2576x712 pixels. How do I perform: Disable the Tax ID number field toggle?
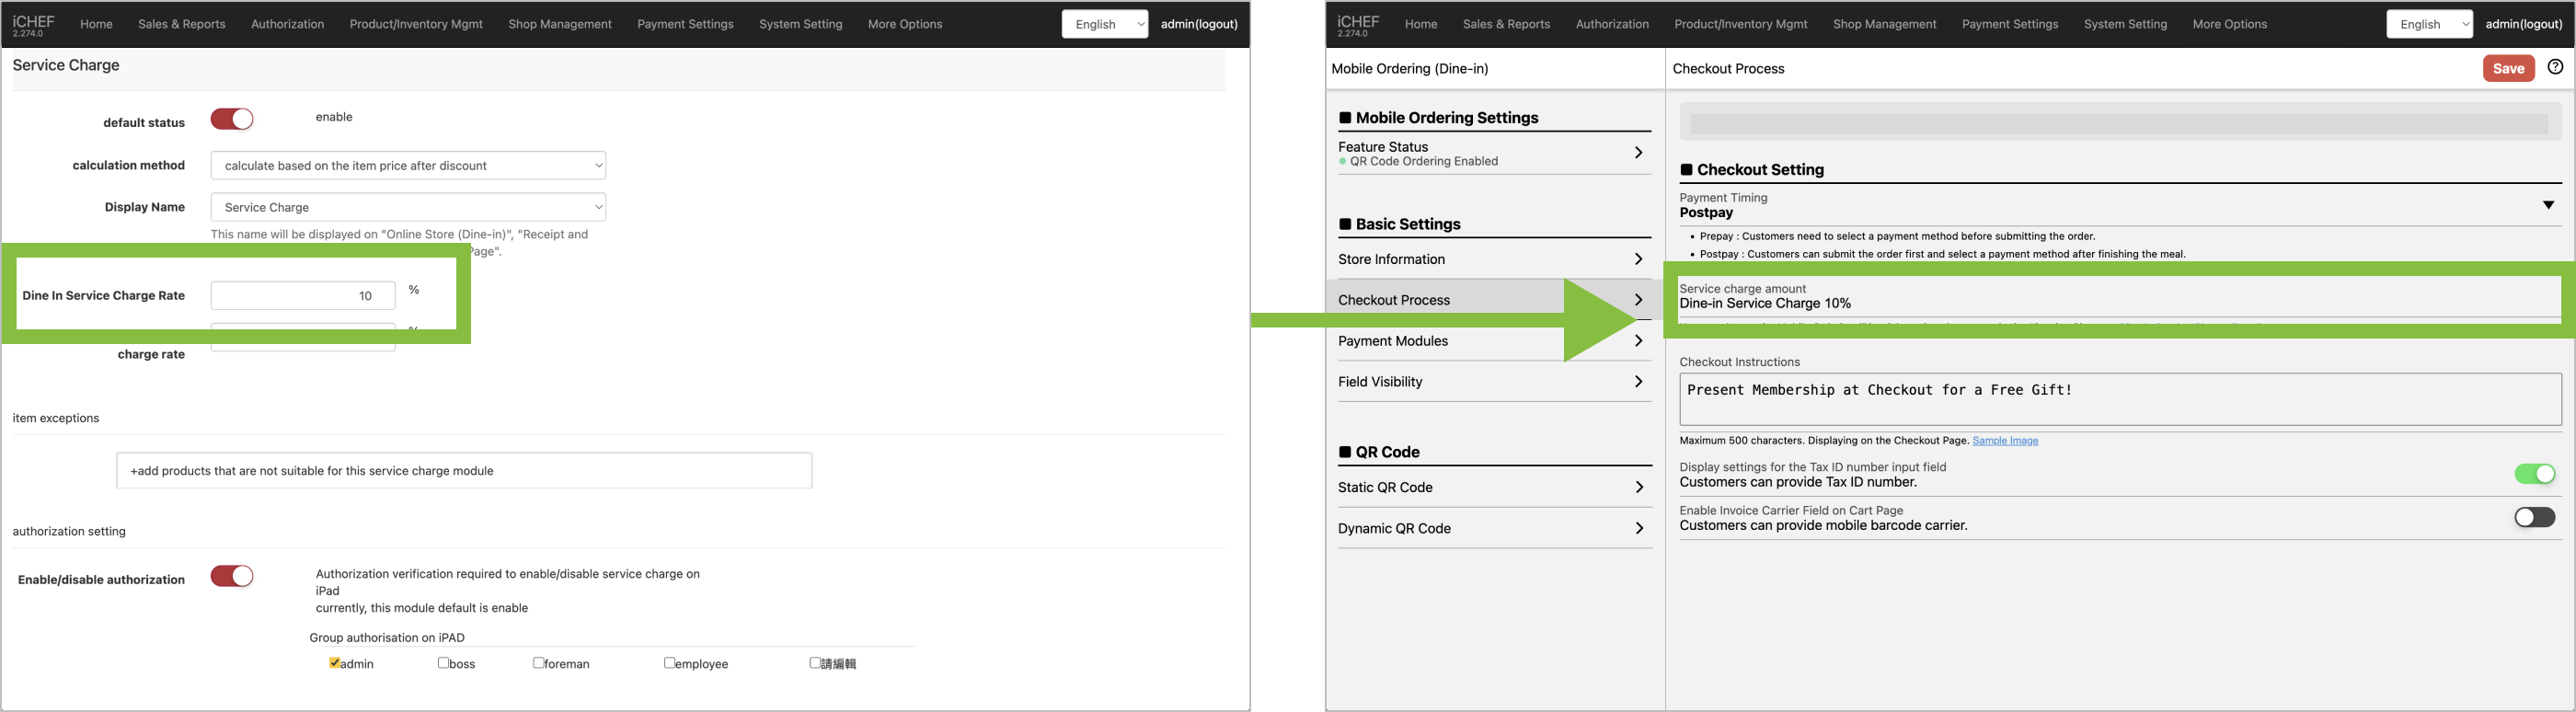pos(2534,474)
